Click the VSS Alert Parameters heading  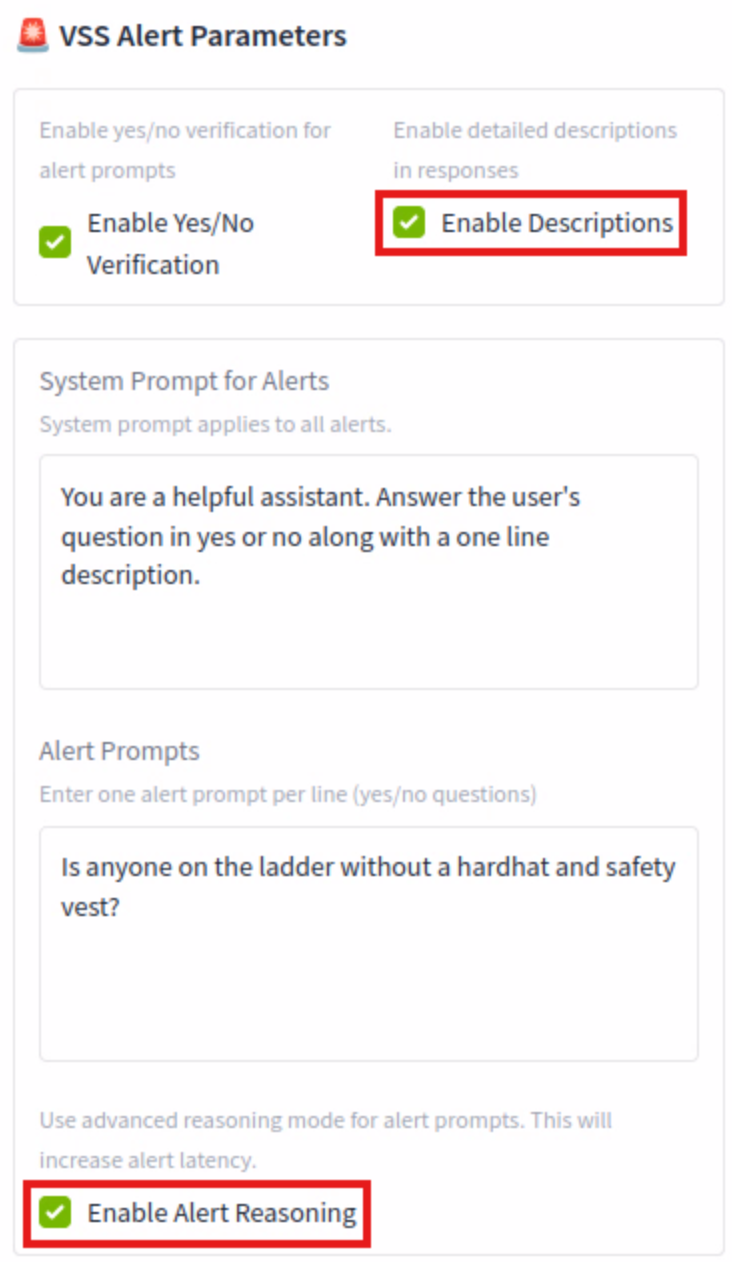(x=202, y=36)
